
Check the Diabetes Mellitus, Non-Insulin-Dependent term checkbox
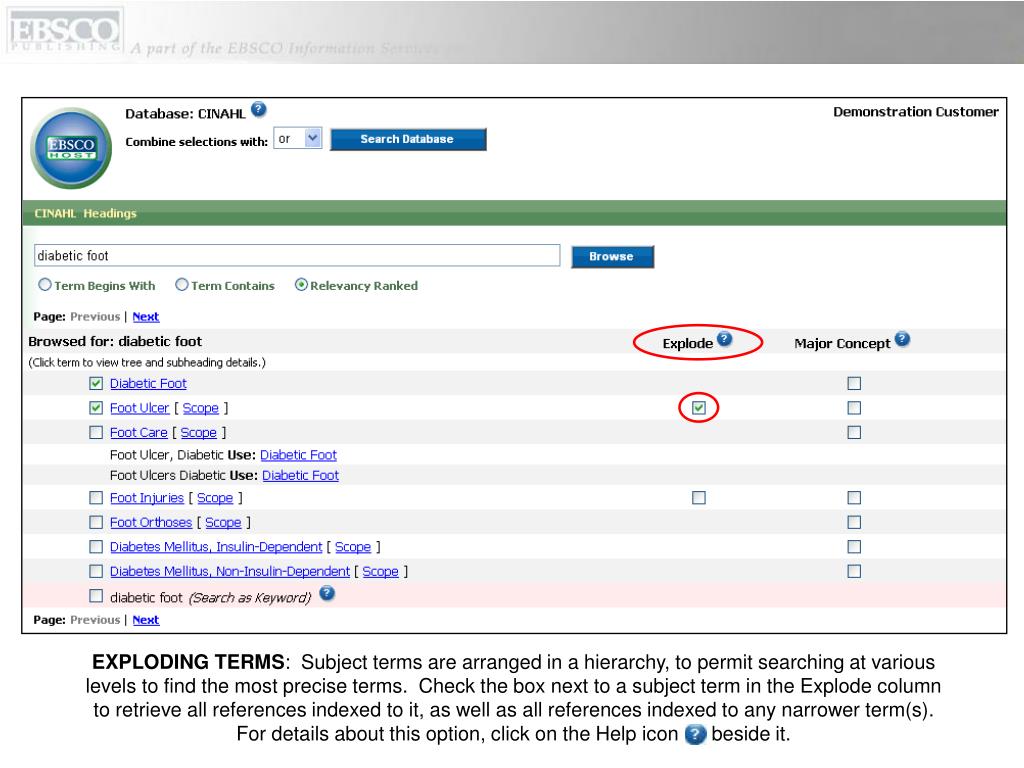click(x=96, y=571)
